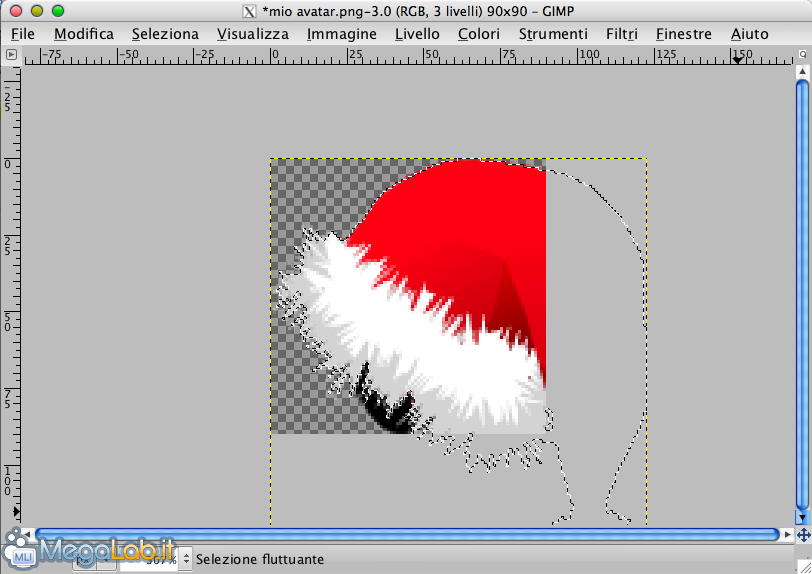Open the Modifica menu
Viewport: 812px width, 574px height.
click(x=84, y=34)
